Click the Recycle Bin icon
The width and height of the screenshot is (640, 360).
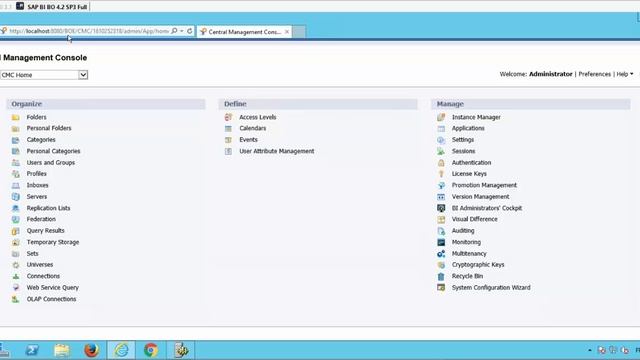[x=441, y=276]
